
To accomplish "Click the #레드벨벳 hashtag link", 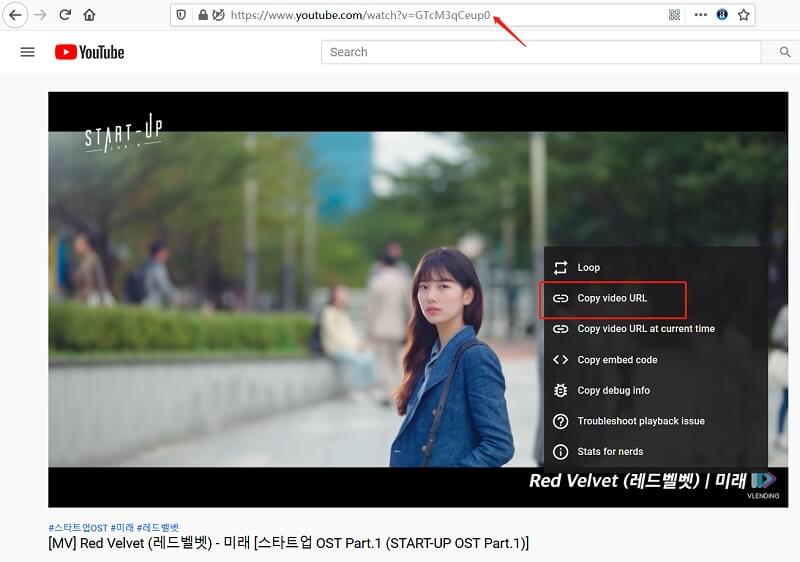I will 158,527.
